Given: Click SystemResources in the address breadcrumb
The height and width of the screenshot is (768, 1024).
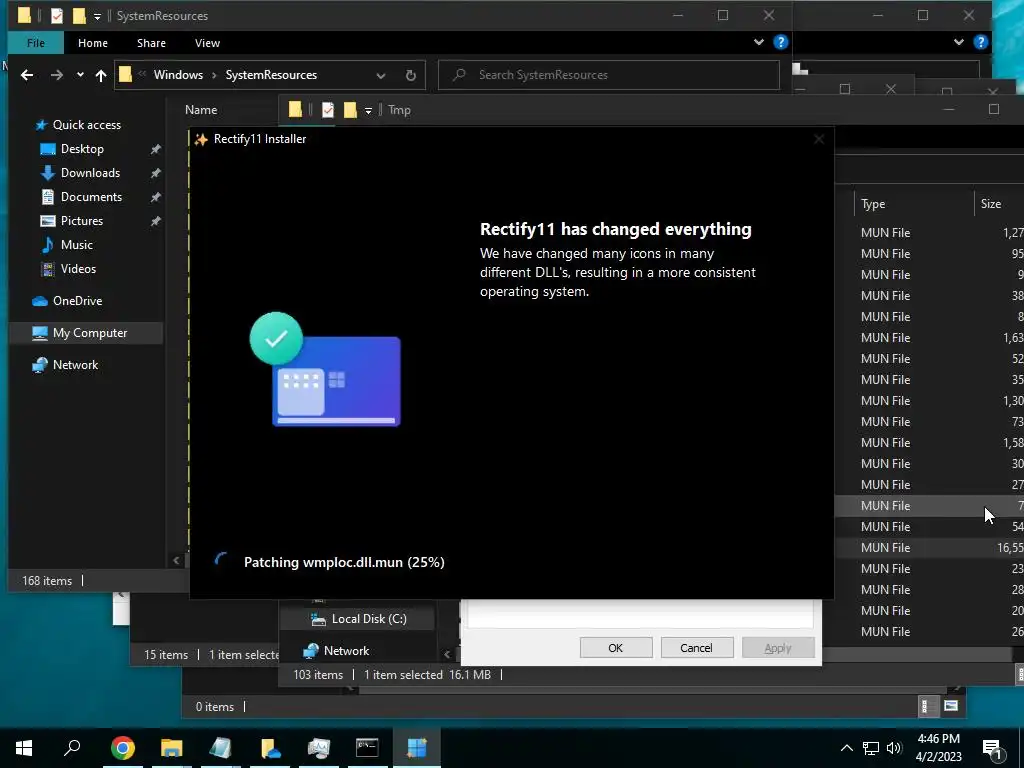Looking at the screenshot, I should click(271, 74).
